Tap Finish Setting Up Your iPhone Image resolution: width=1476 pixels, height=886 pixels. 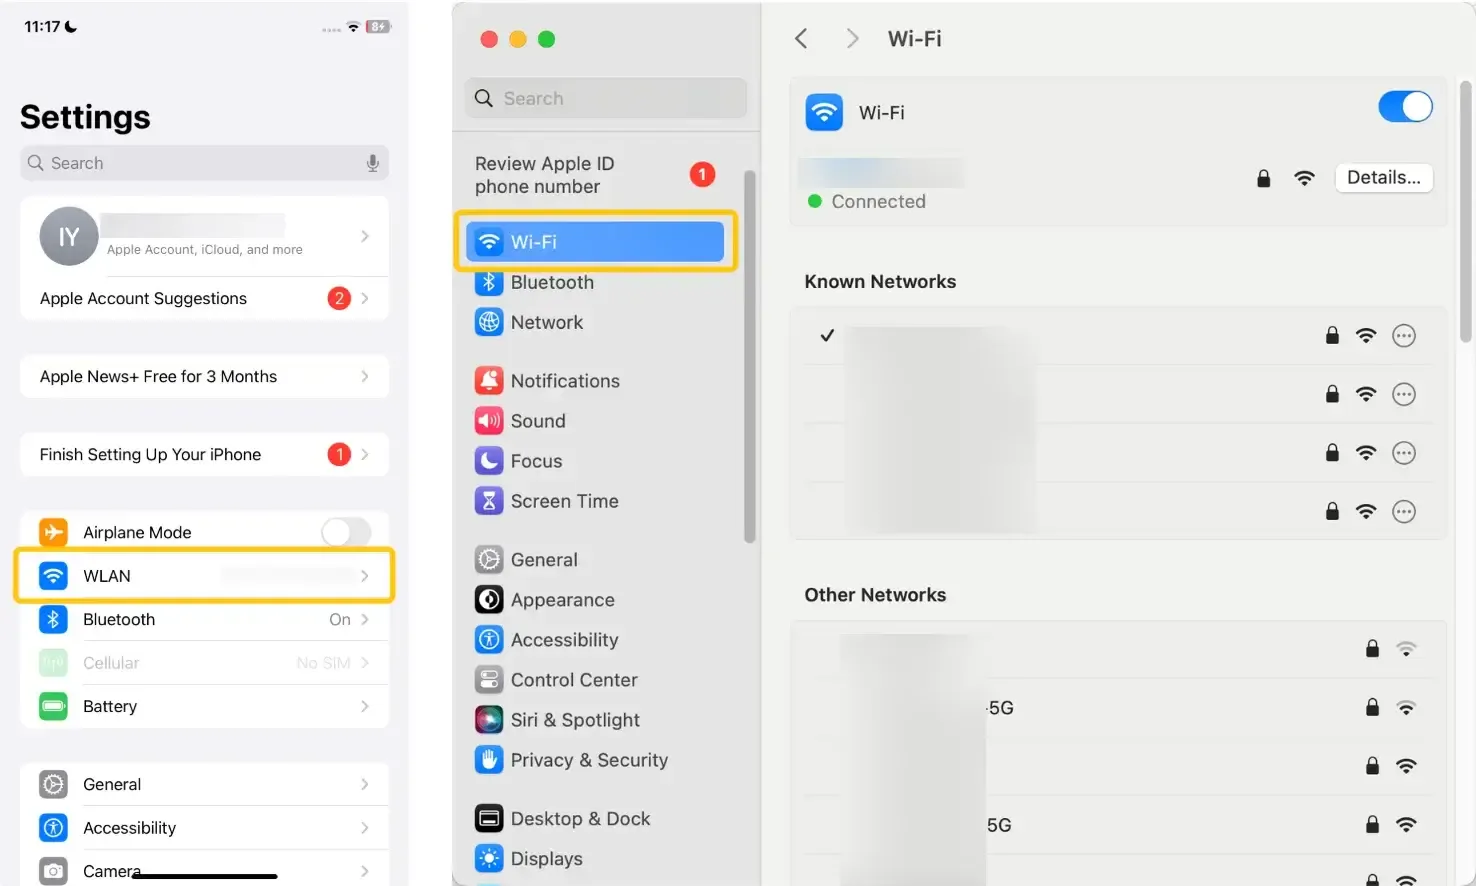[x=204, y=454]
